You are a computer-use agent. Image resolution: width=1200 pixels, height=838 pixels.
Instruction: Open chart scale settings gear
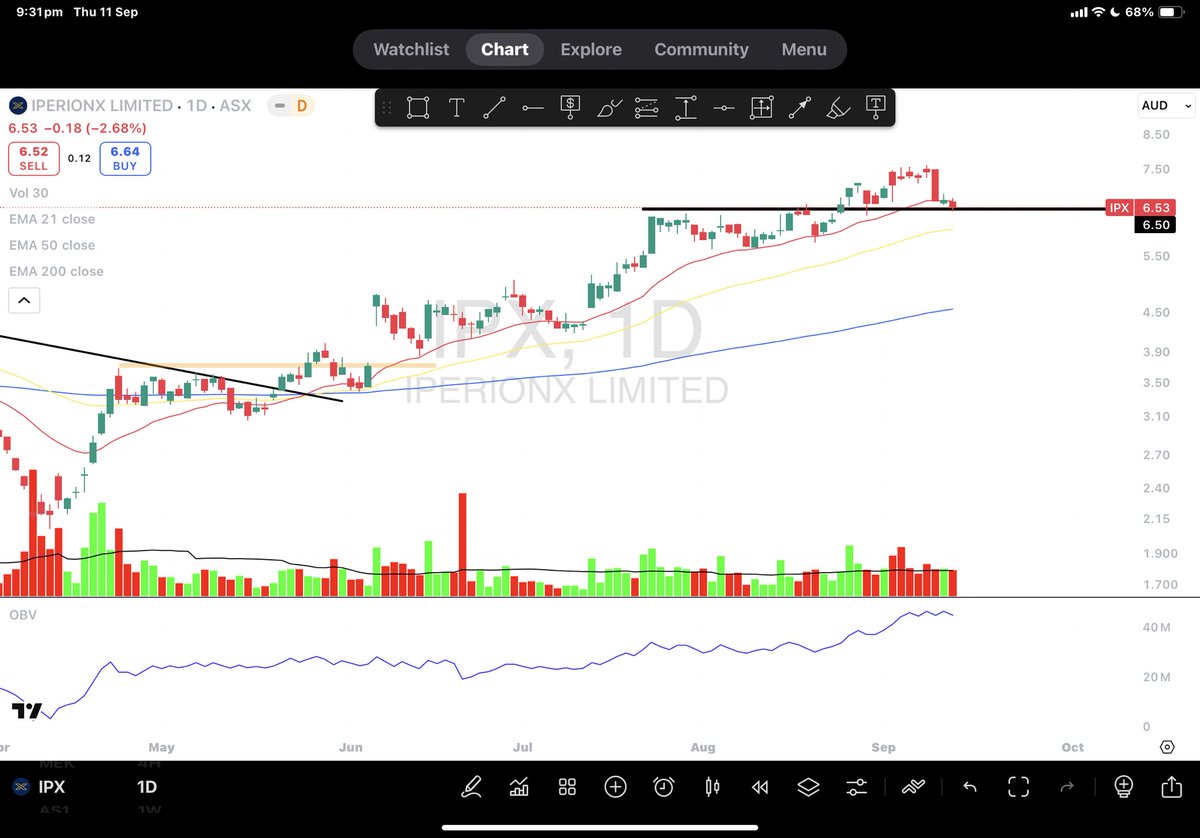point(1167,747)
